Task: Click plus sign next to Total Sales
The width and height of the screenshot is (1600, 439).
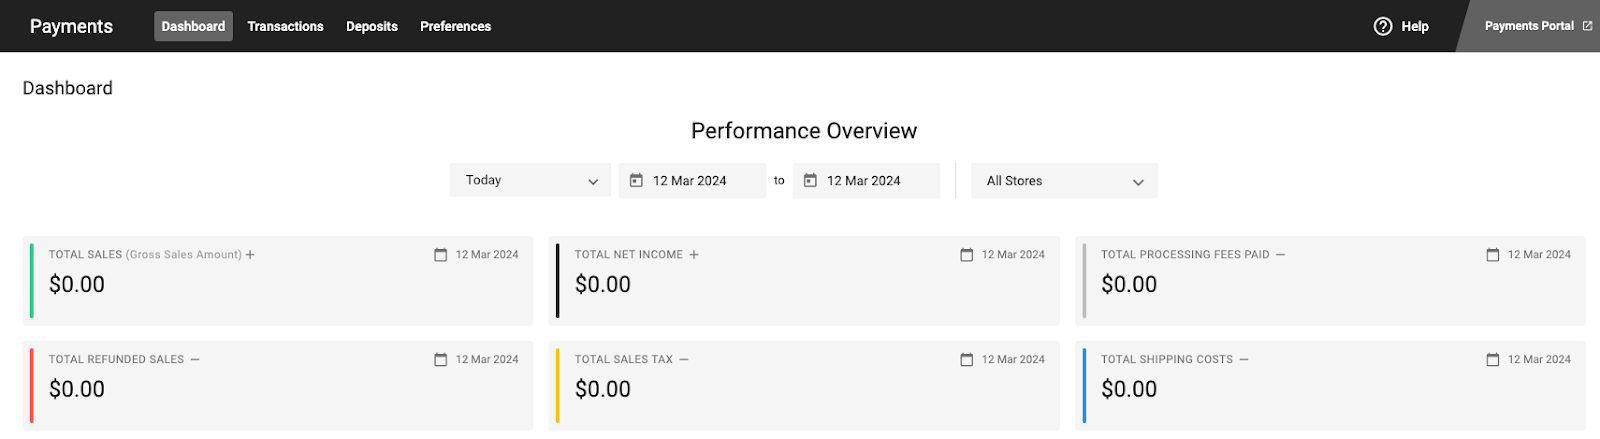Action: pos(250,255)
